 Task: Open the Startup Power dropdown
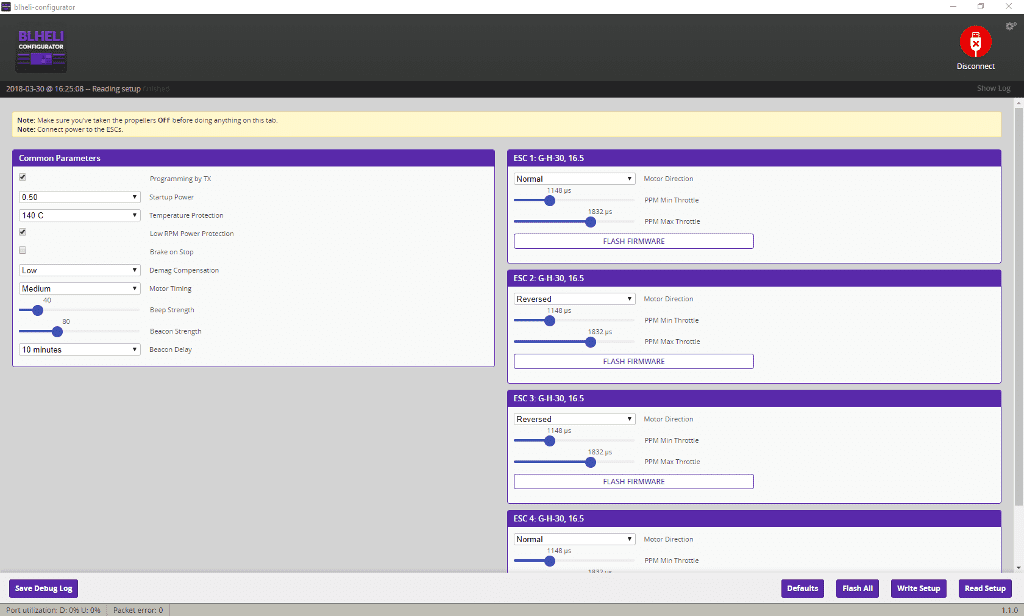tap(80, 197)
